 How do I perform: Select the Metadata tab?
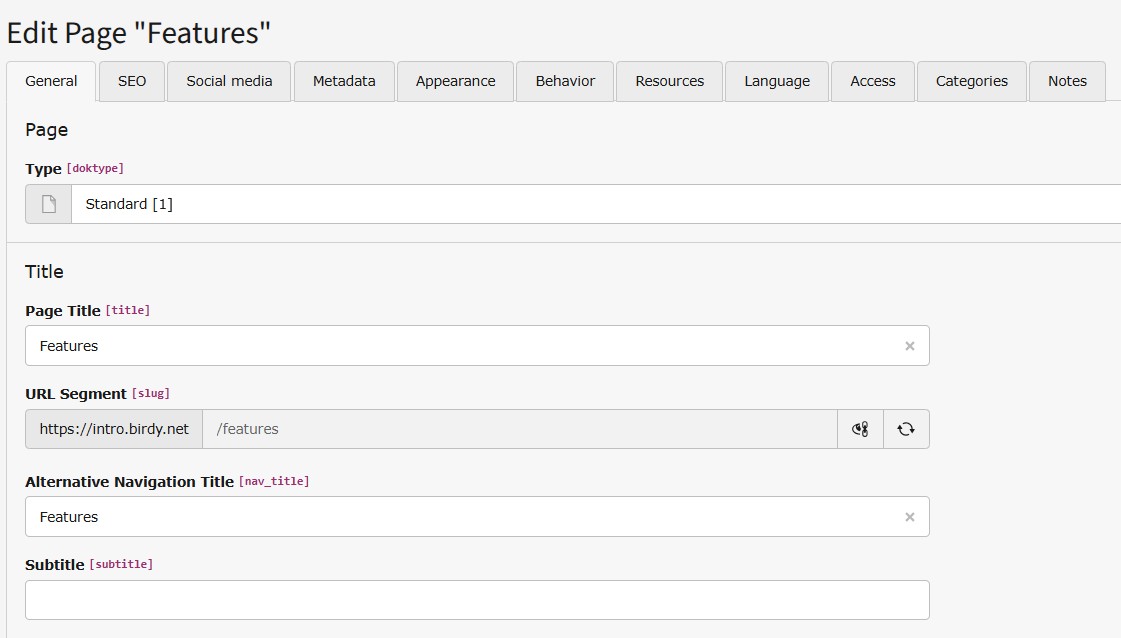click(x=344, y=81)
